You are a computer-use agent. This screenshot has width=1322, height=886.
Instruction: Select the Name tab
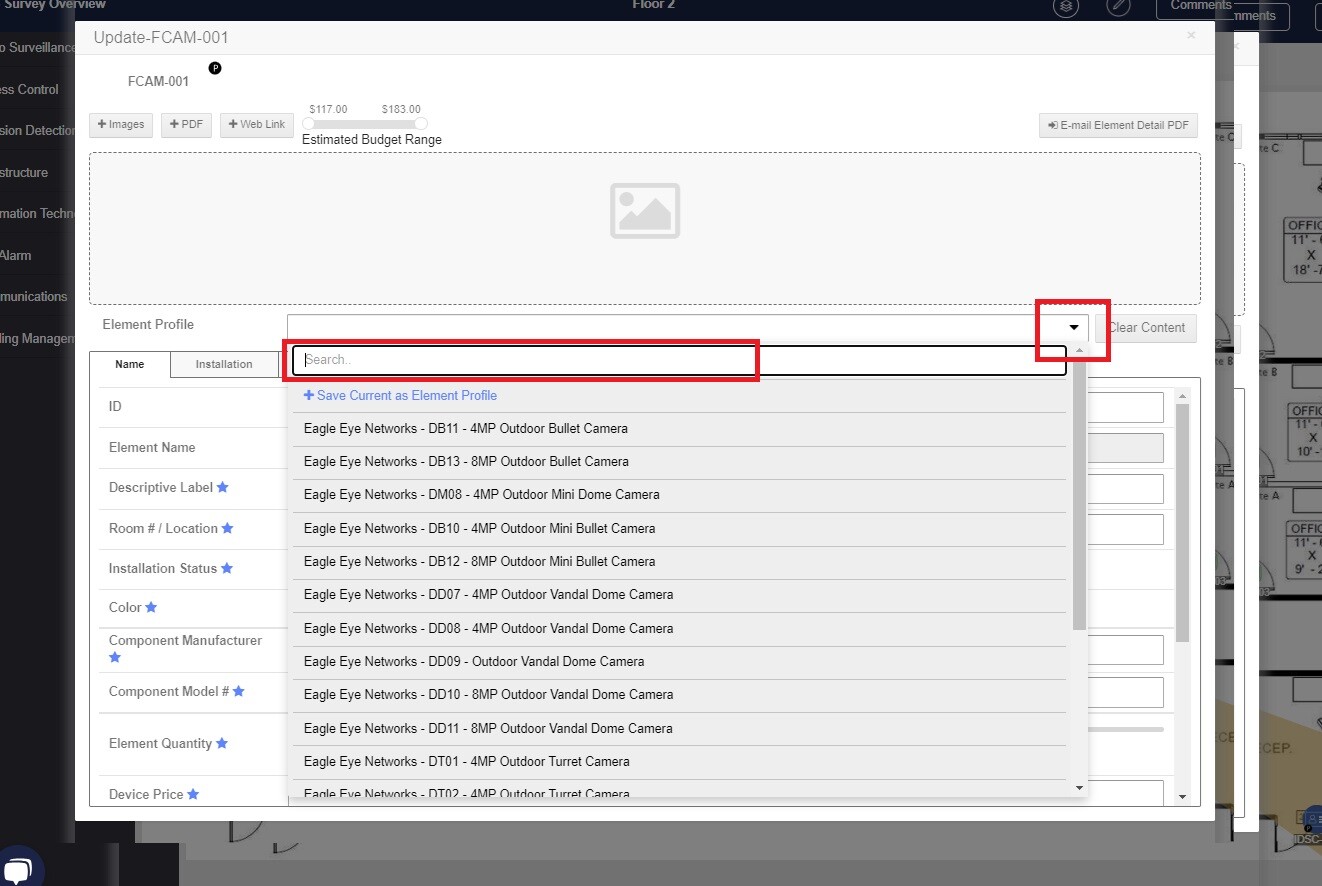point(130,365)
